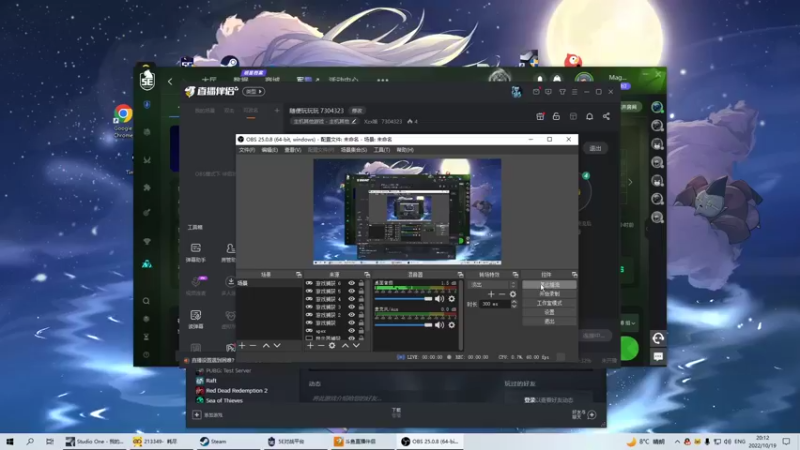Screen dimensions: 800x450
Task: Toggle visibility of game capture 6 source
Action: coord(352,283)
